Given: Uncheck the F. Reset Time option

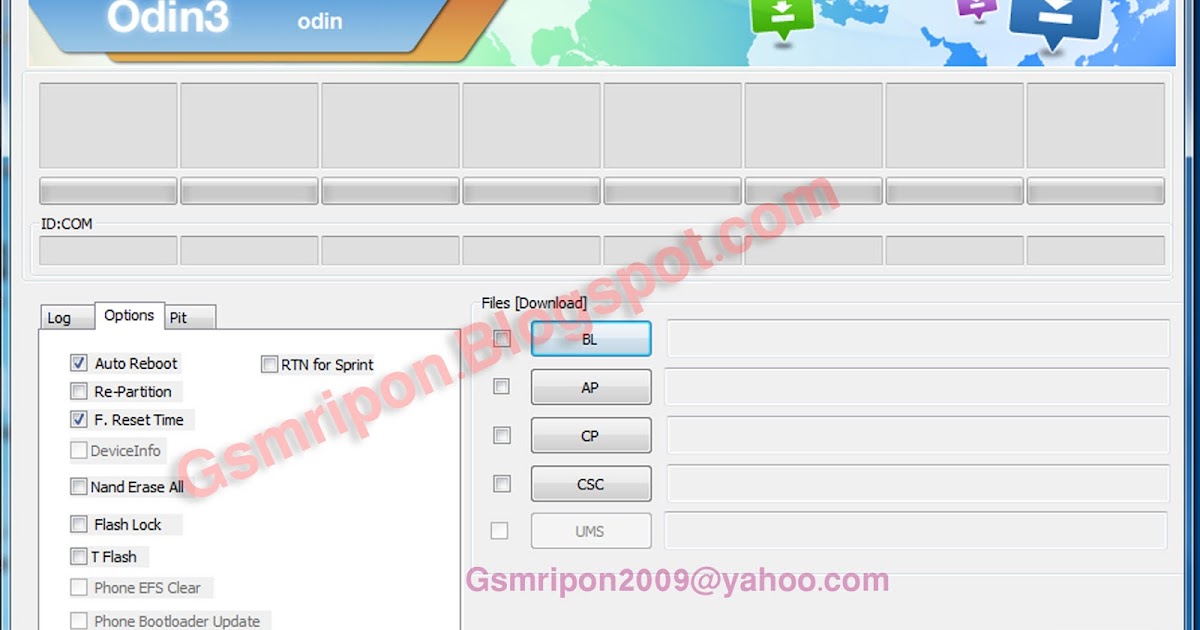Looking at the screenshot, I should (x=78, y=419).
